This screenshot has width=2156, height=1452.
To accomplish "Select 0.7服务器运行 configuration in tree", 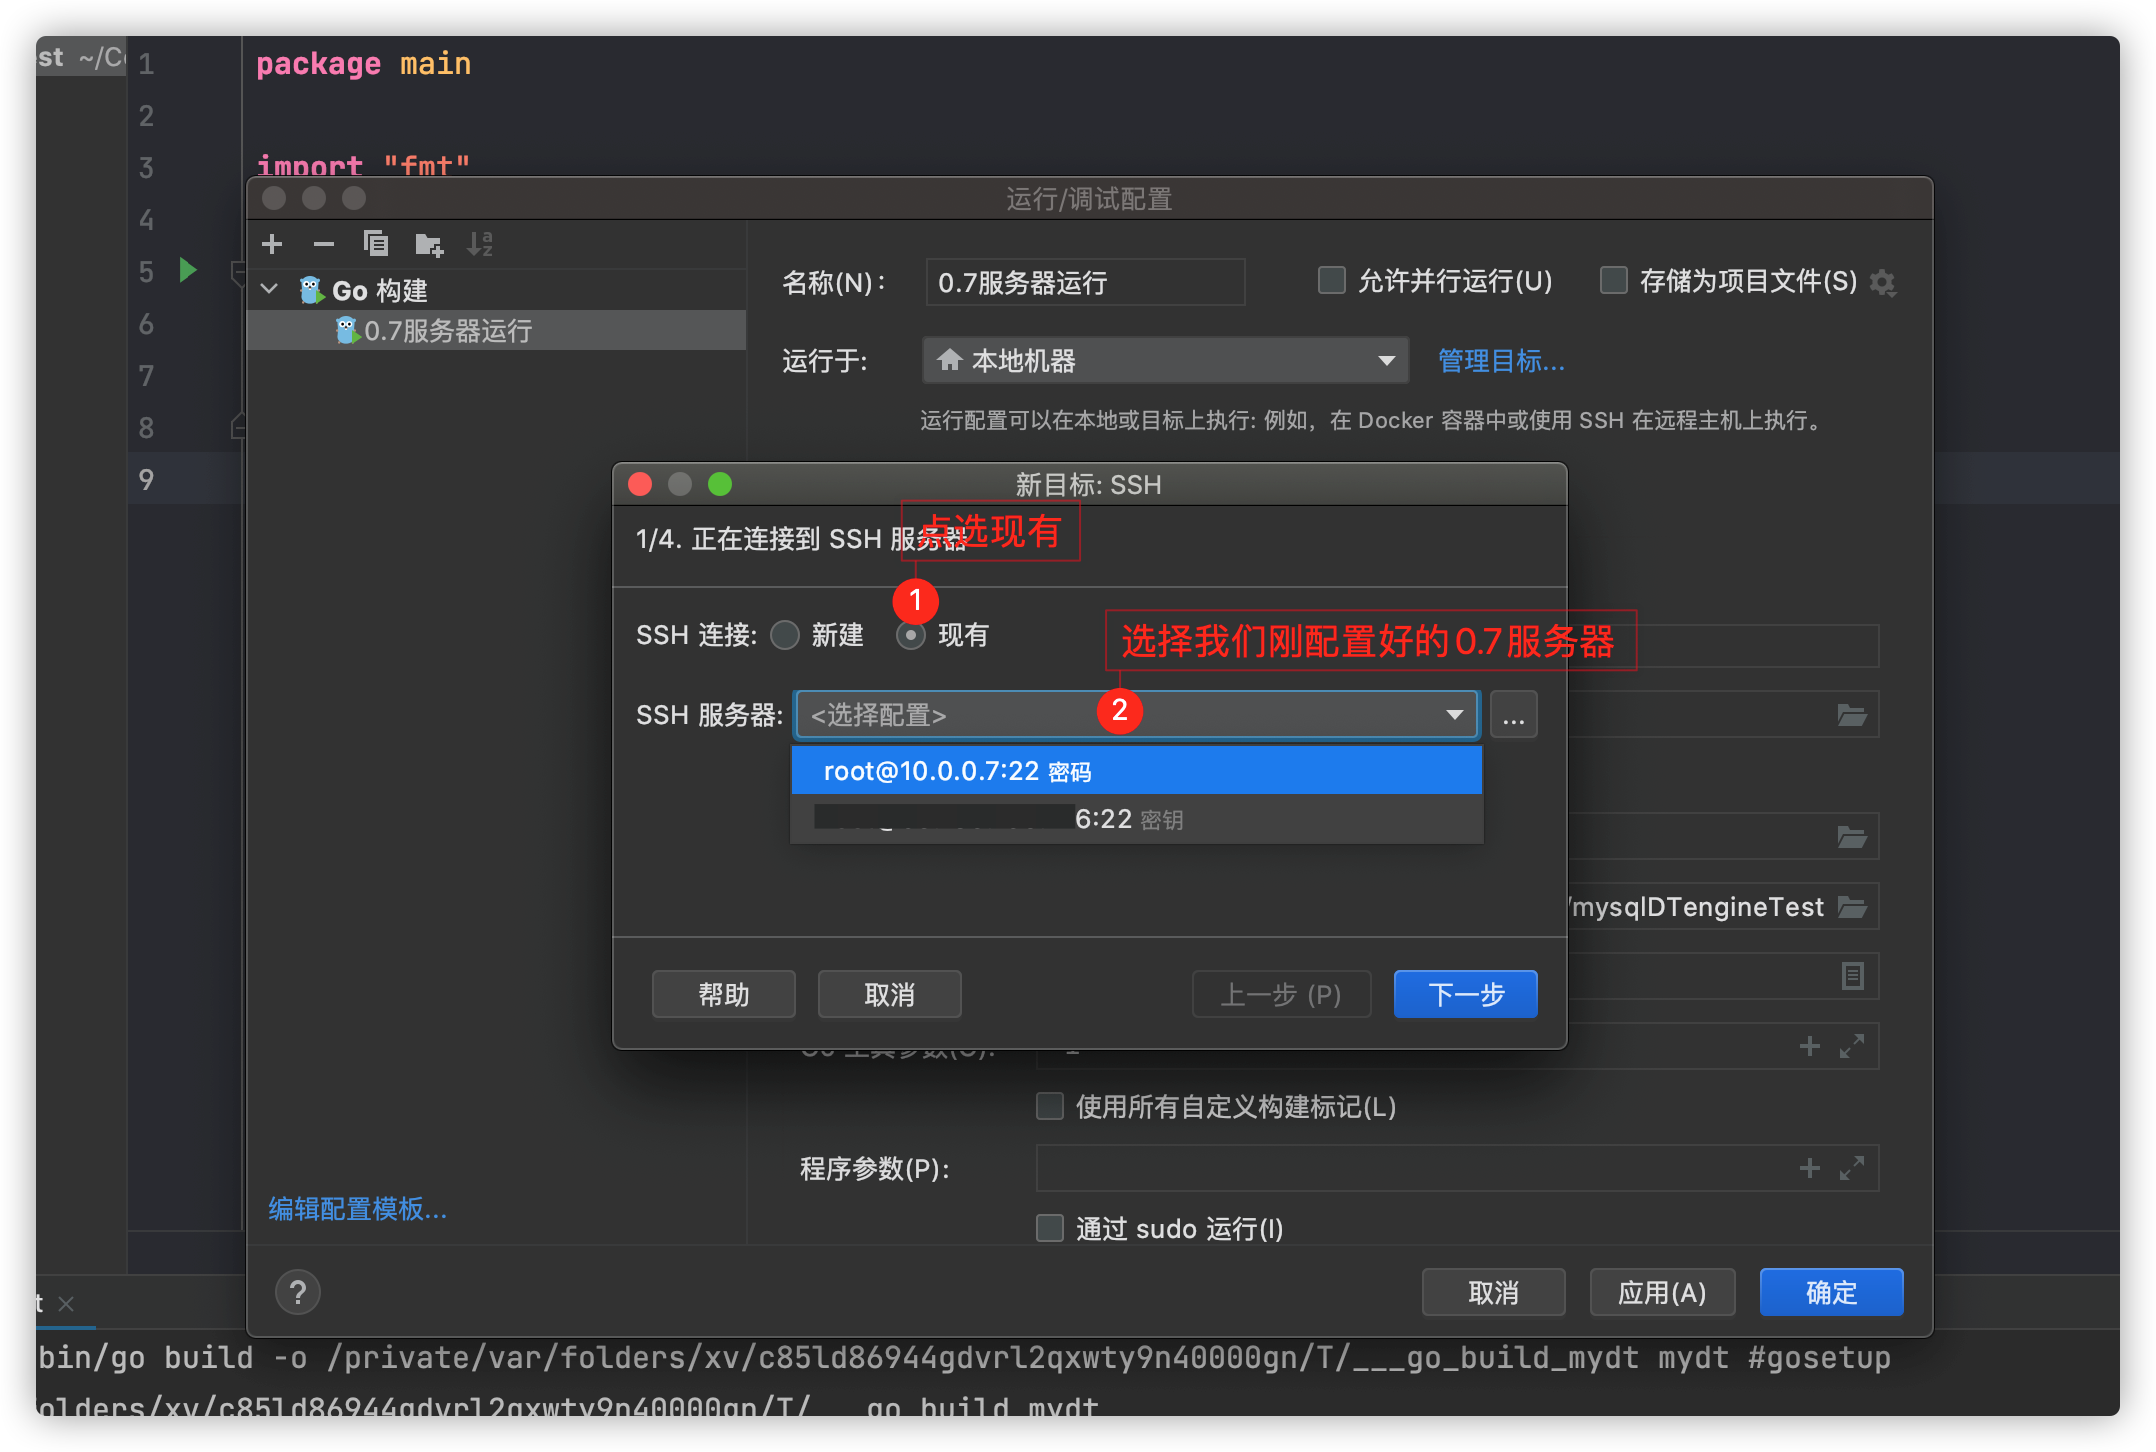I will 447,331.
